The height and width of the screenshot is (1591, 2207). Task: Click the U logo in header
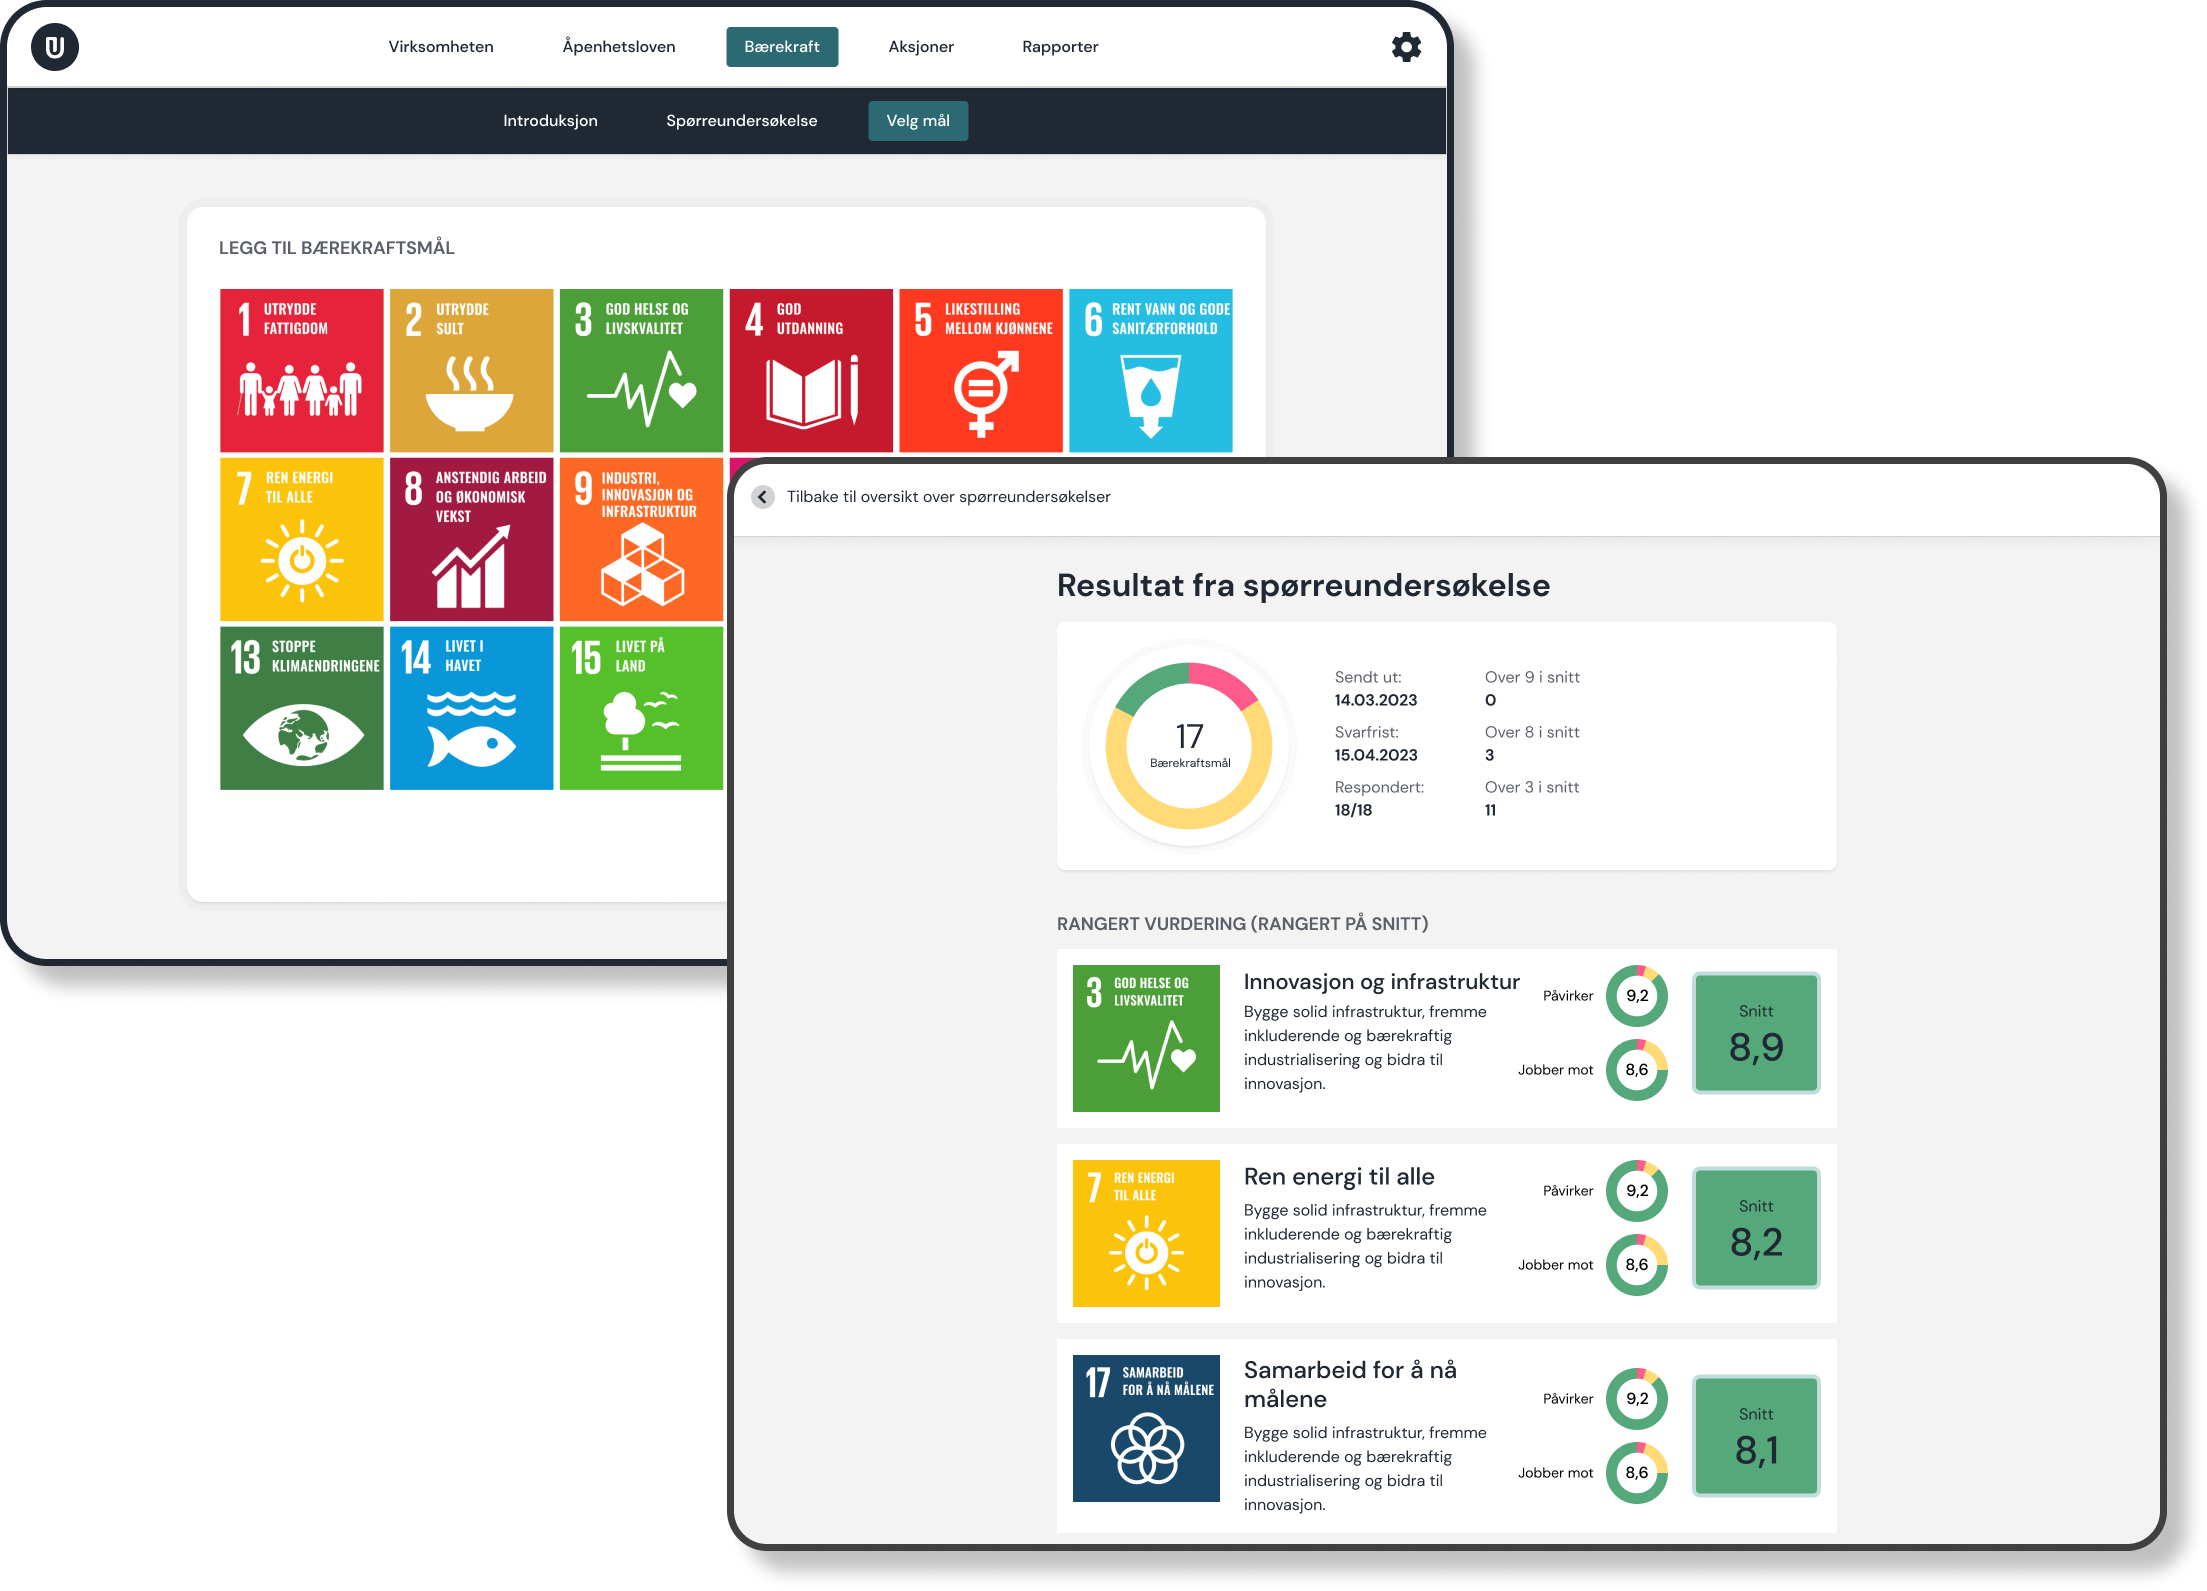pos(55,47)
